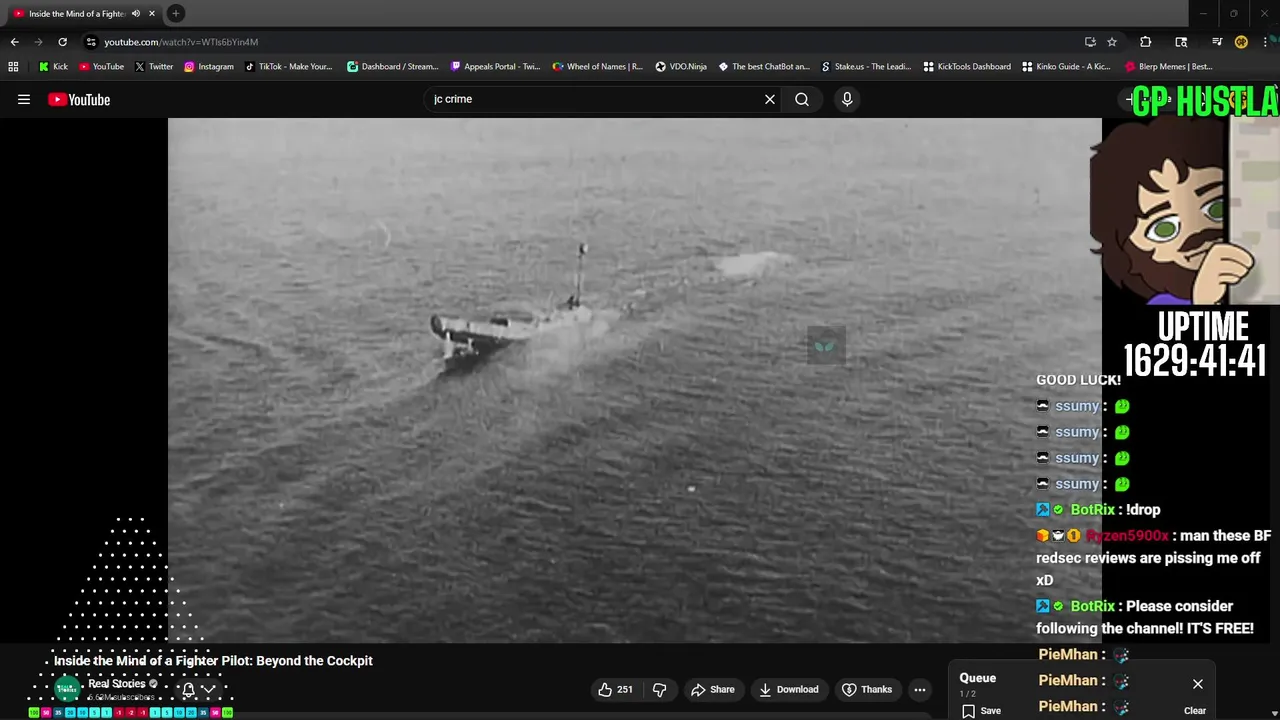Pause the fighter pilot video
Image resolution: width=1280 pixels, height=720 pixels.
pyautogui.click(x=634, y=380)
